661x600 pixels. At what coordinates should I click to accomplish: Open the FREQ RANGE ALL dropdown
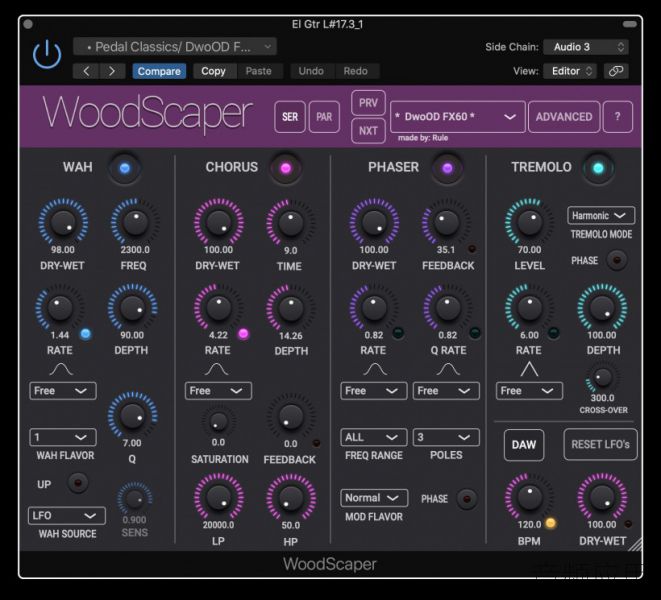[x=374, y=437]
